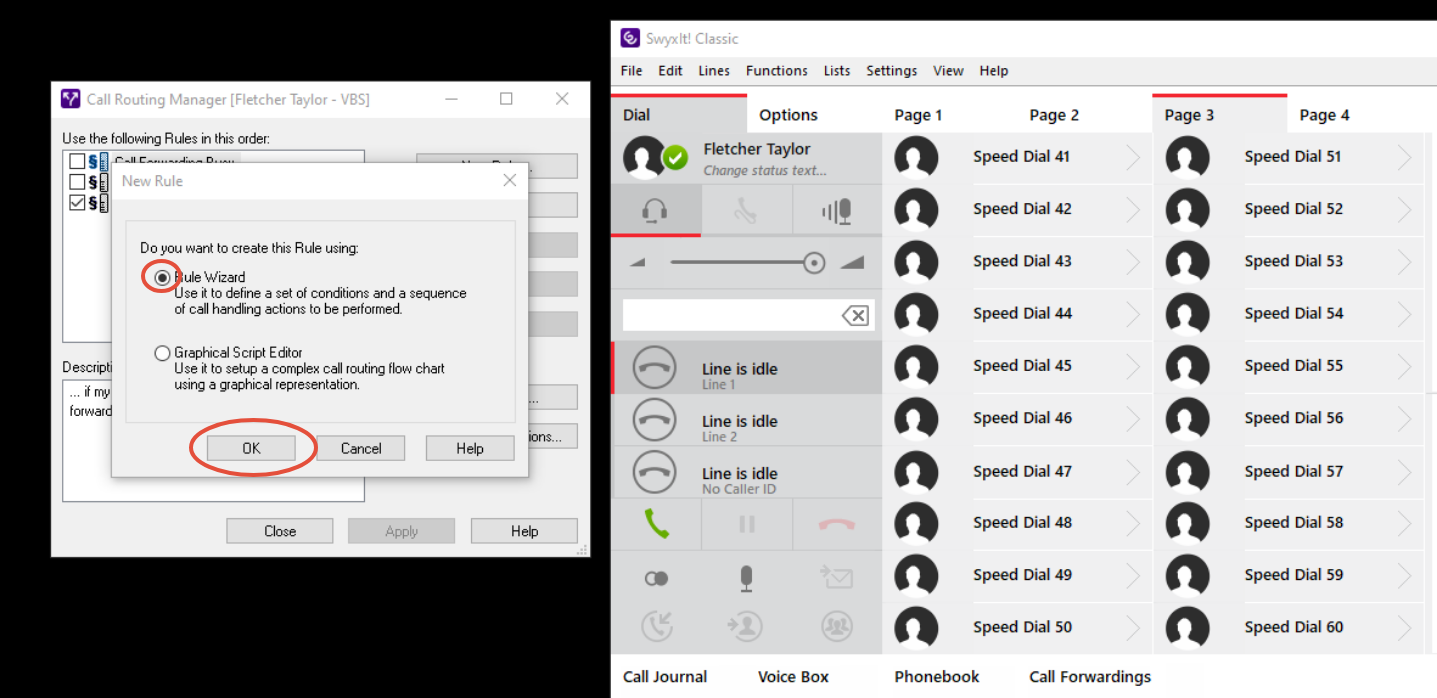Image resolution: width=1437 pixels, height=698 pixels.
Task: Expand arrow next to Speed Dial 43
Action: pyautogui.click(x=1133, y=261)
